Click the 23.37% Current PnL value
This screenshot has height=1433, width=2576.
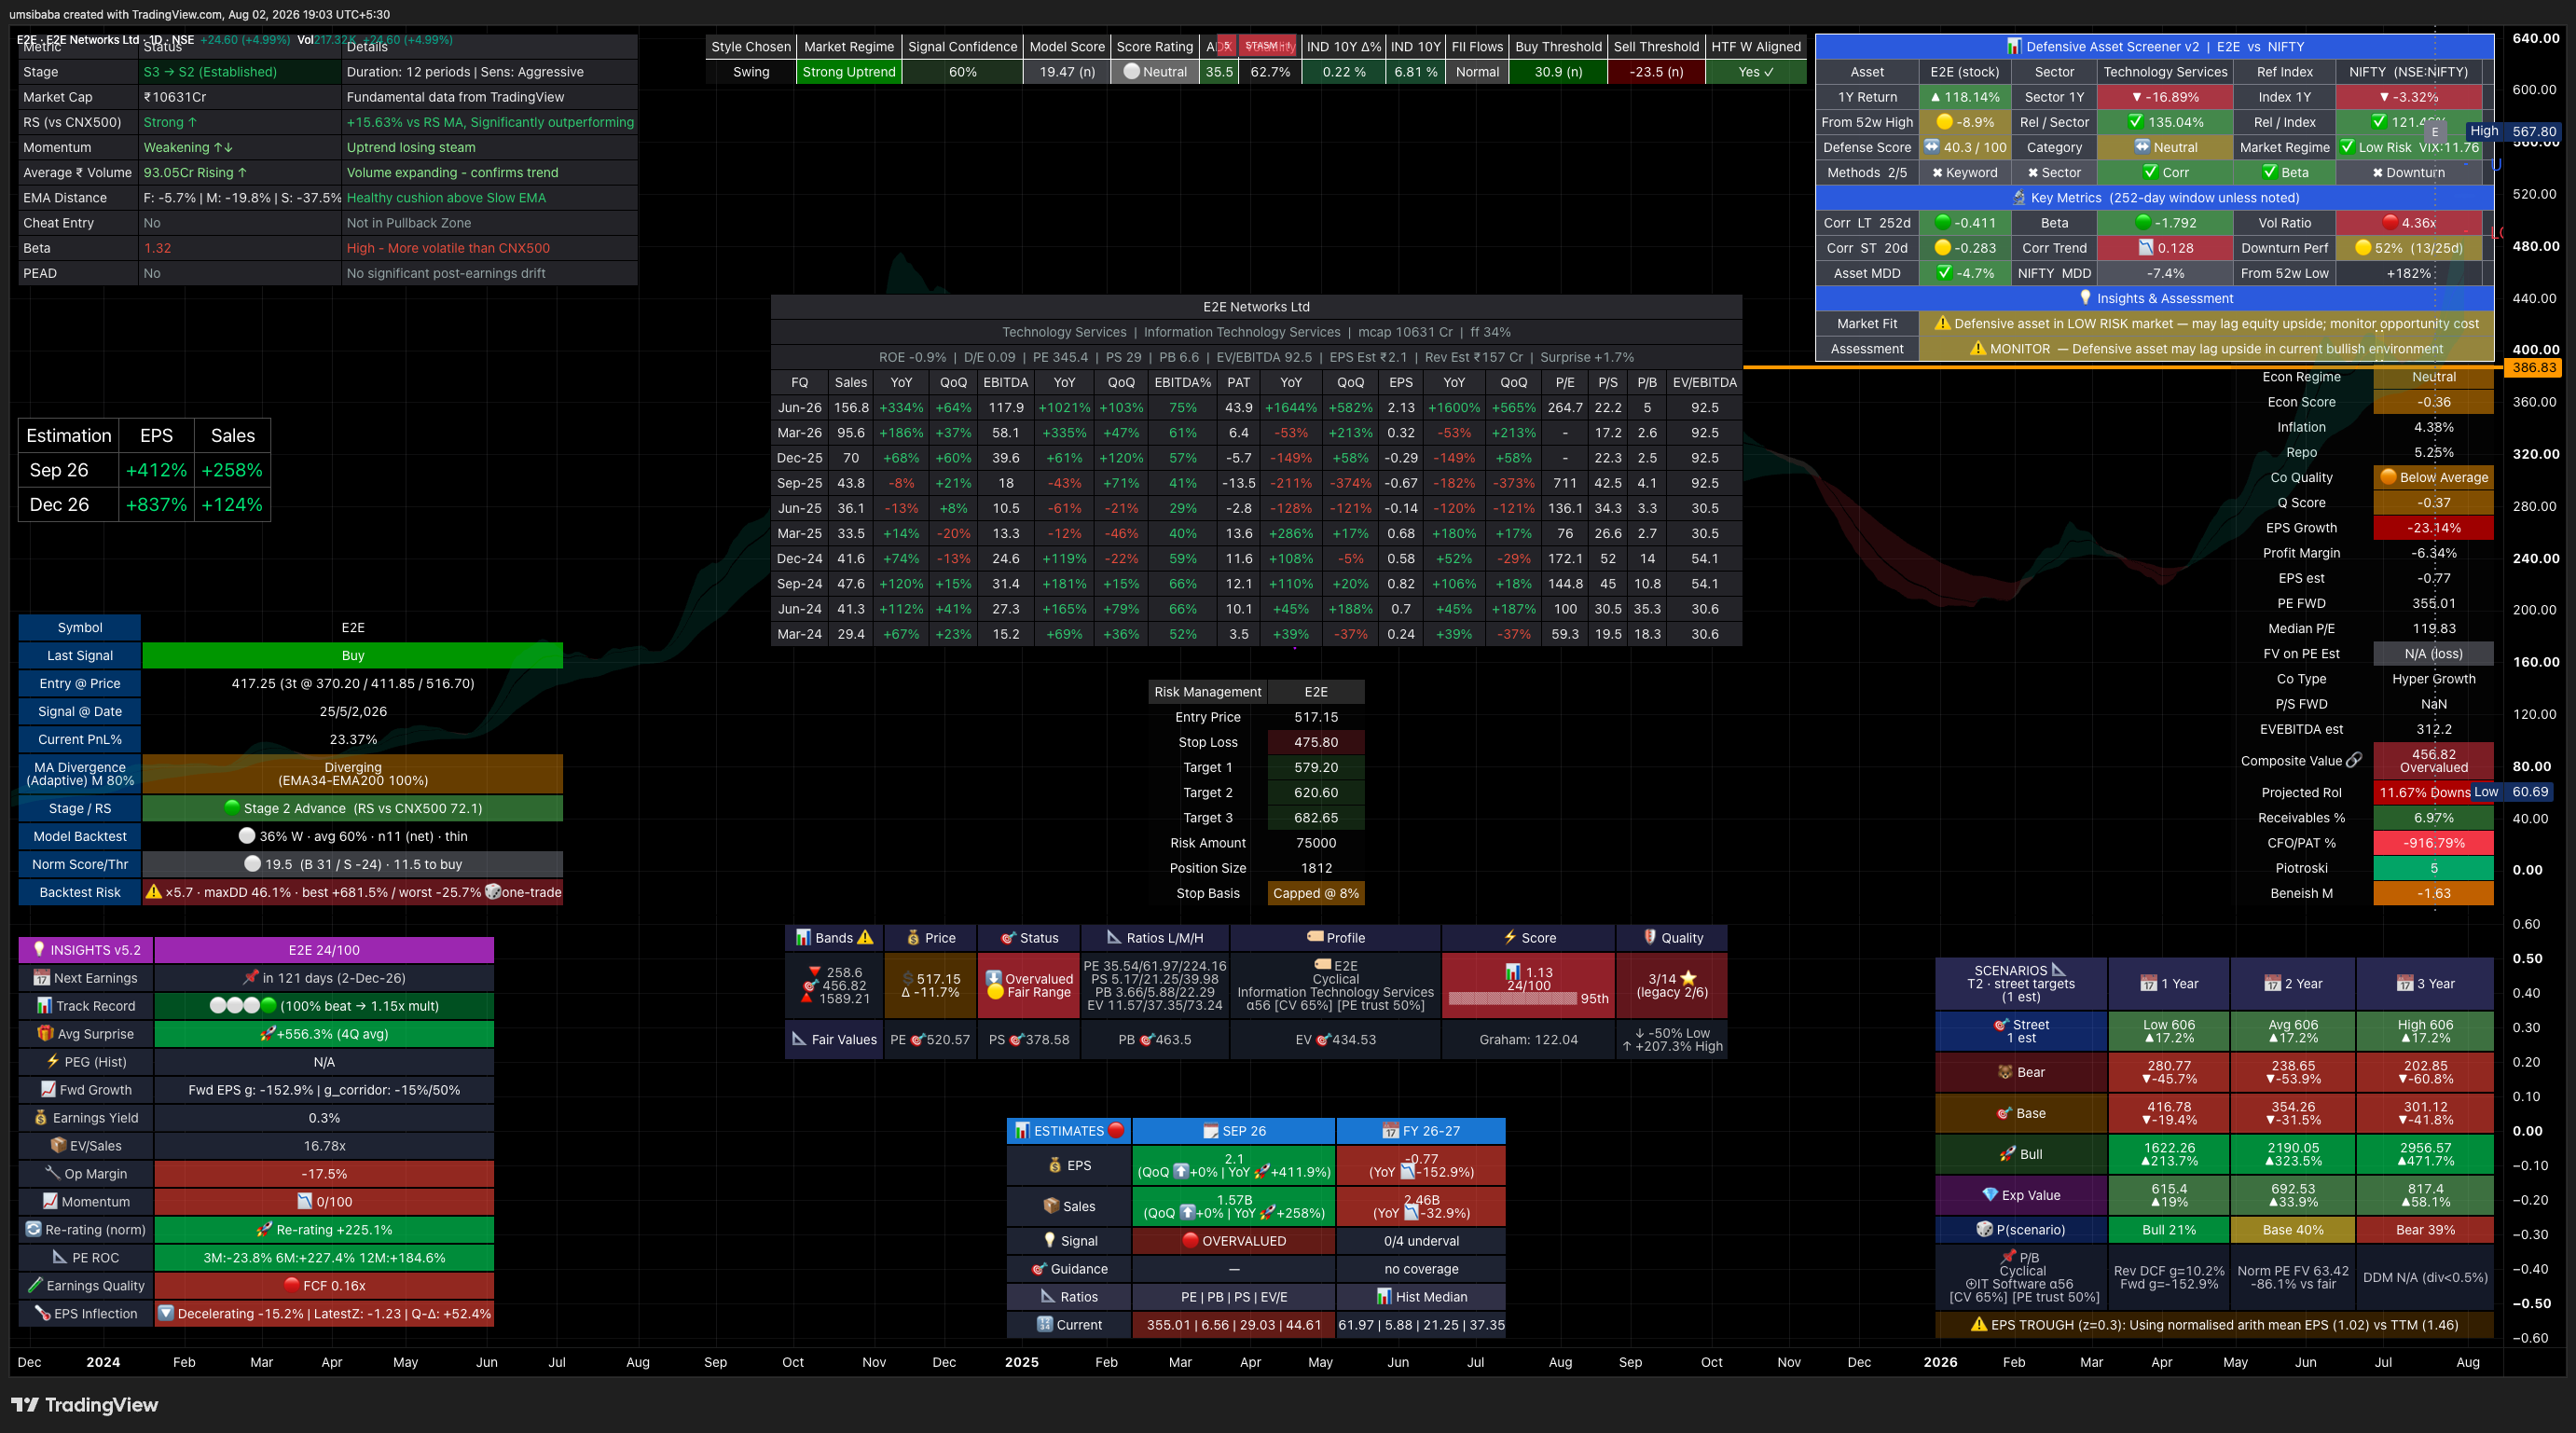click(x=353, y=740)
